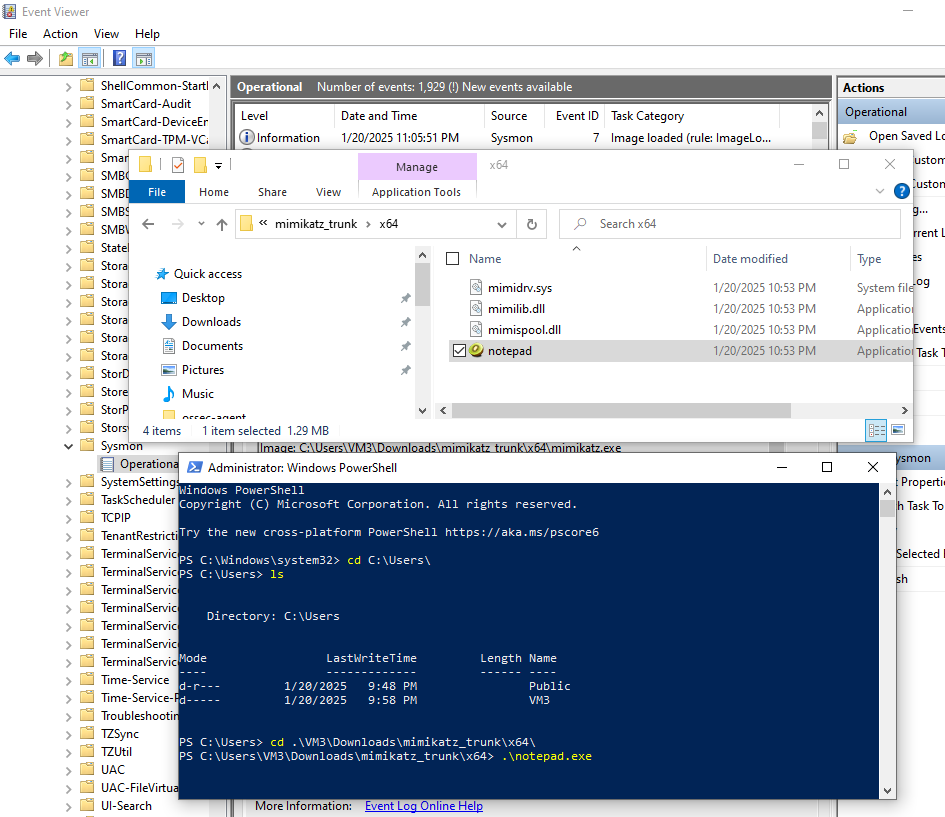Open the Event Log Online Help link

coord(423,806)
